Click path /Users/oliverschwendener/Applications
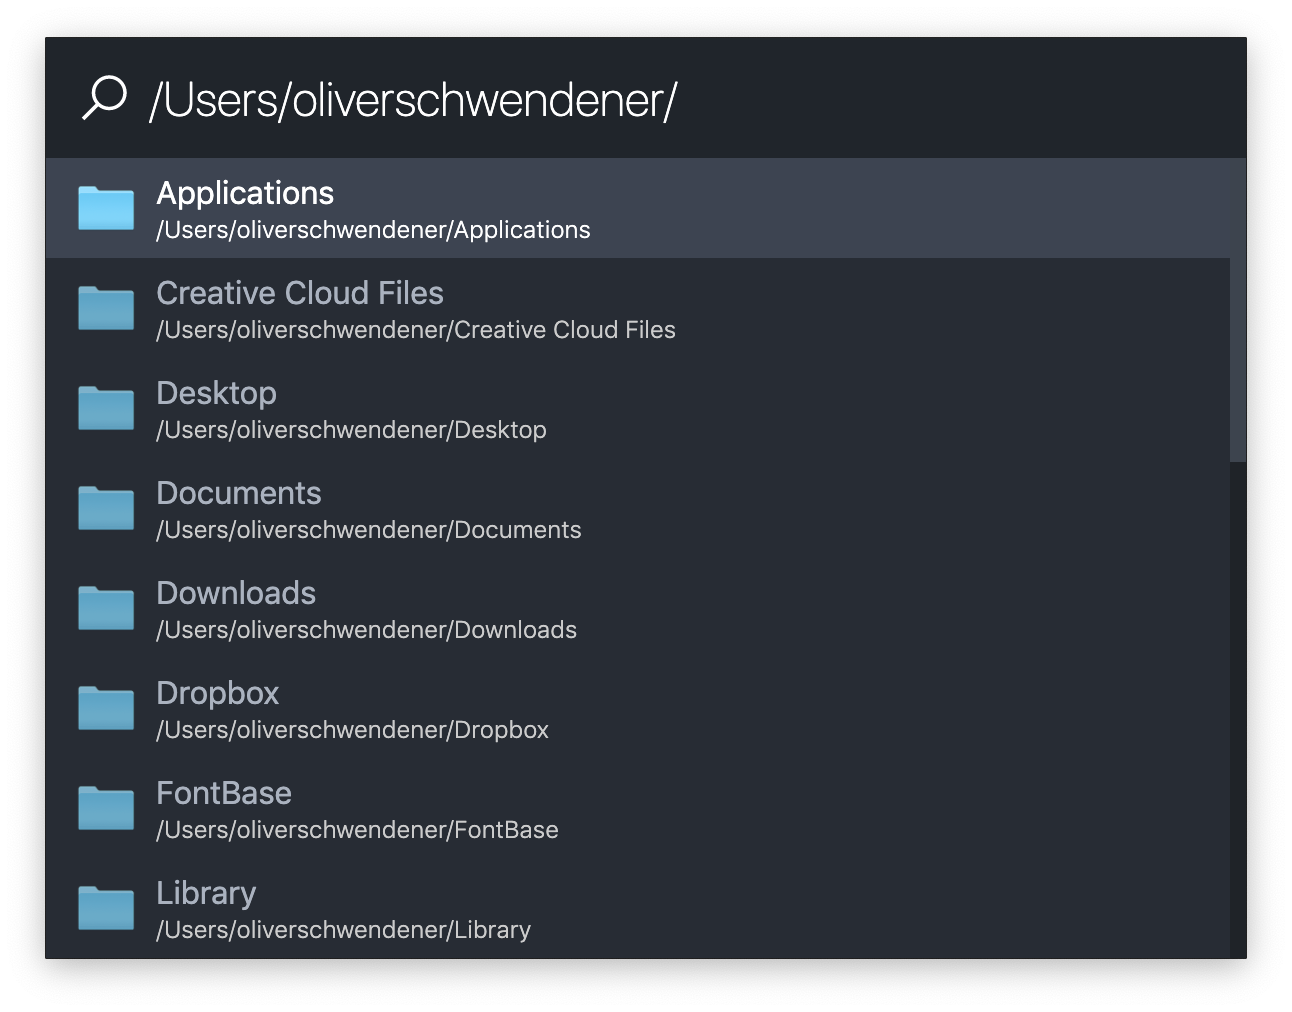Screen dimensions: 1292x1012 [373, 230]
